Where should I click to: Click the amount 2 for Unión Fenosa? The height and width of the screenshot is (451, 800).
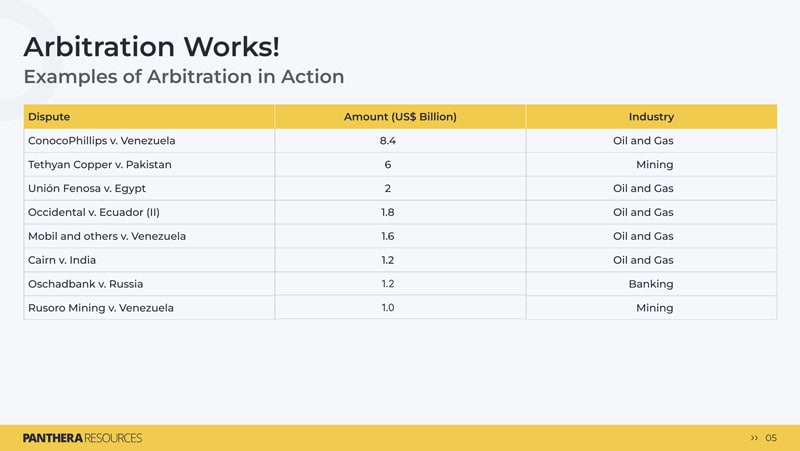click(388, 188)
